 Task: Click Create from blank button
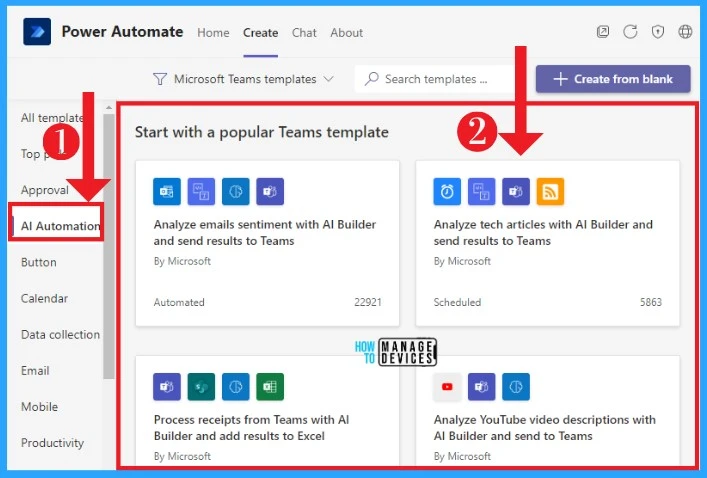(x=613, y=79)
